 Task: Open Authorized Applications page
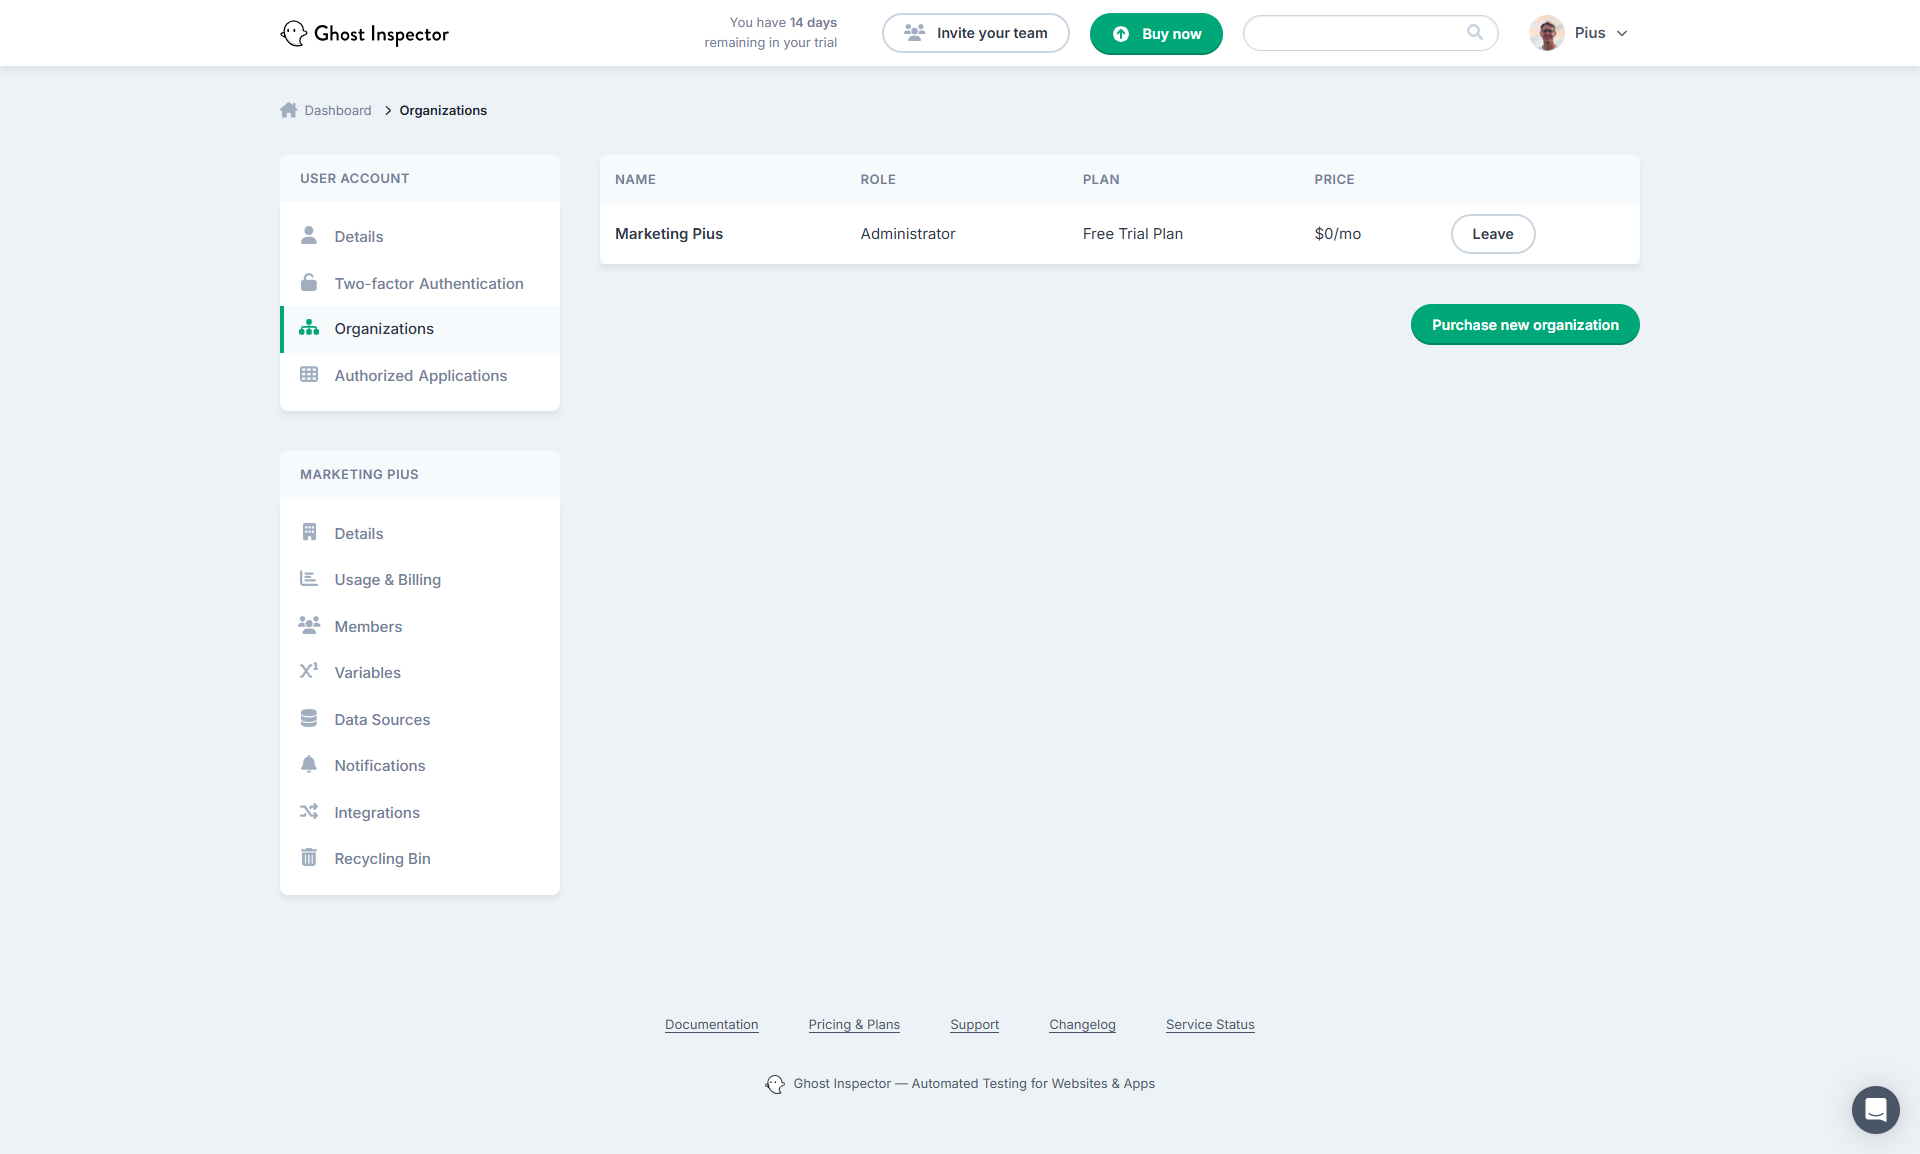420,376
